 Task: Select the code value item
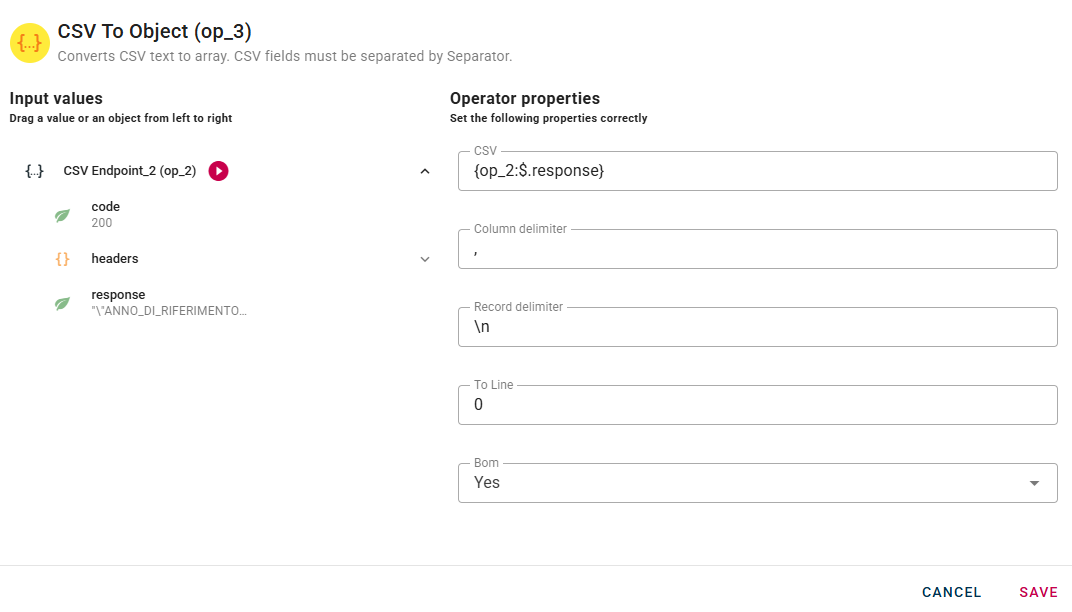pyautogui.click(x=105, y=214)
